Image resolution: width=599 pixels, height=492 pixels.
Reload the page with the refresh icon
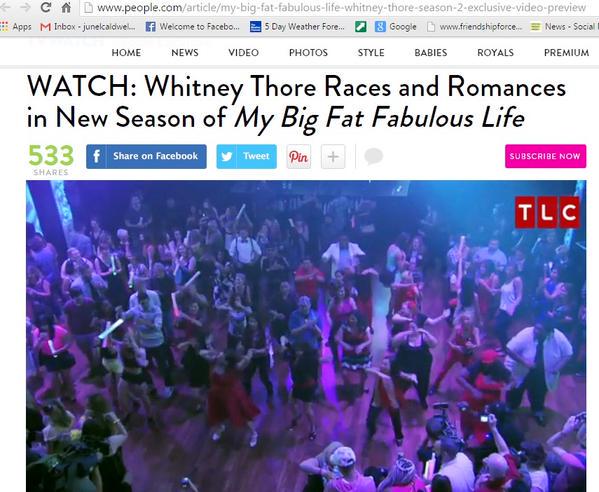click(46, 7)
